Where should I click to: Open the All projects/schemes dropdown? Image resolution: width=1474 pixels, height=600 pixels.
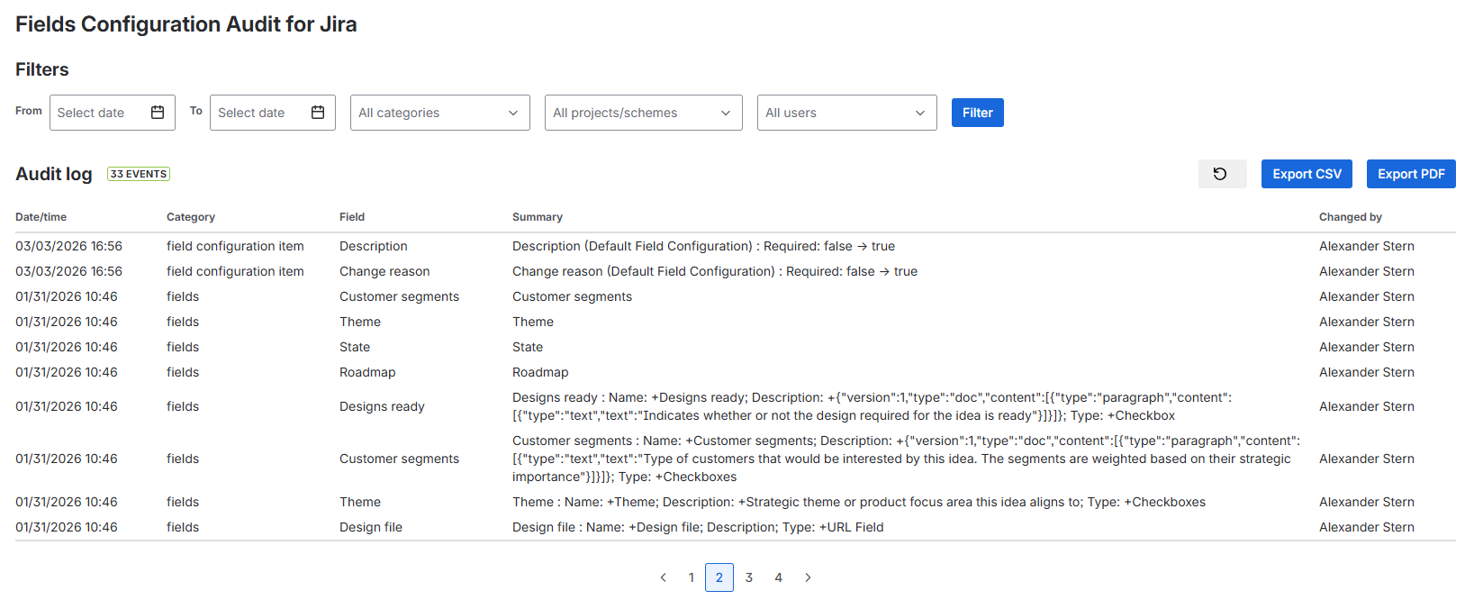pyautogui.click(x=643, y=113)
